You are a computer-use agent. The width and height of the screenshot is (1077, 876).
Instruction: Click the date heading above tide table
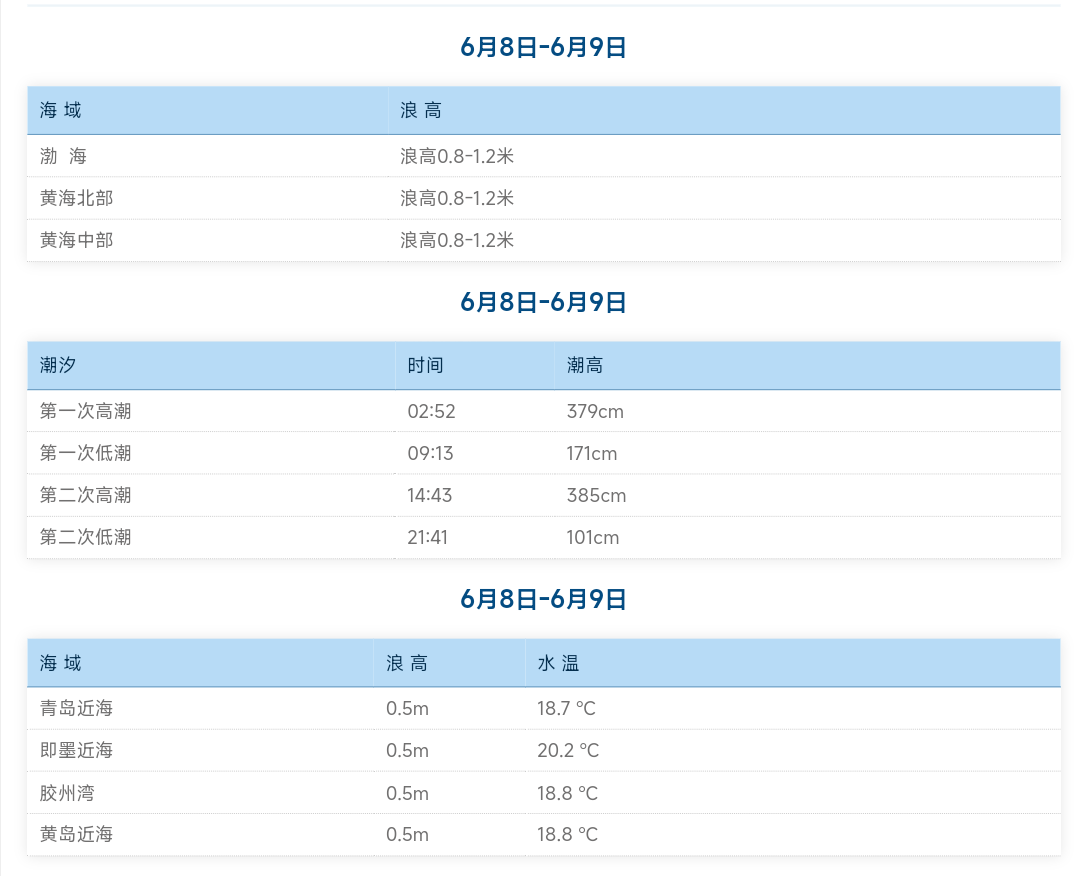[x=543, y=302]
